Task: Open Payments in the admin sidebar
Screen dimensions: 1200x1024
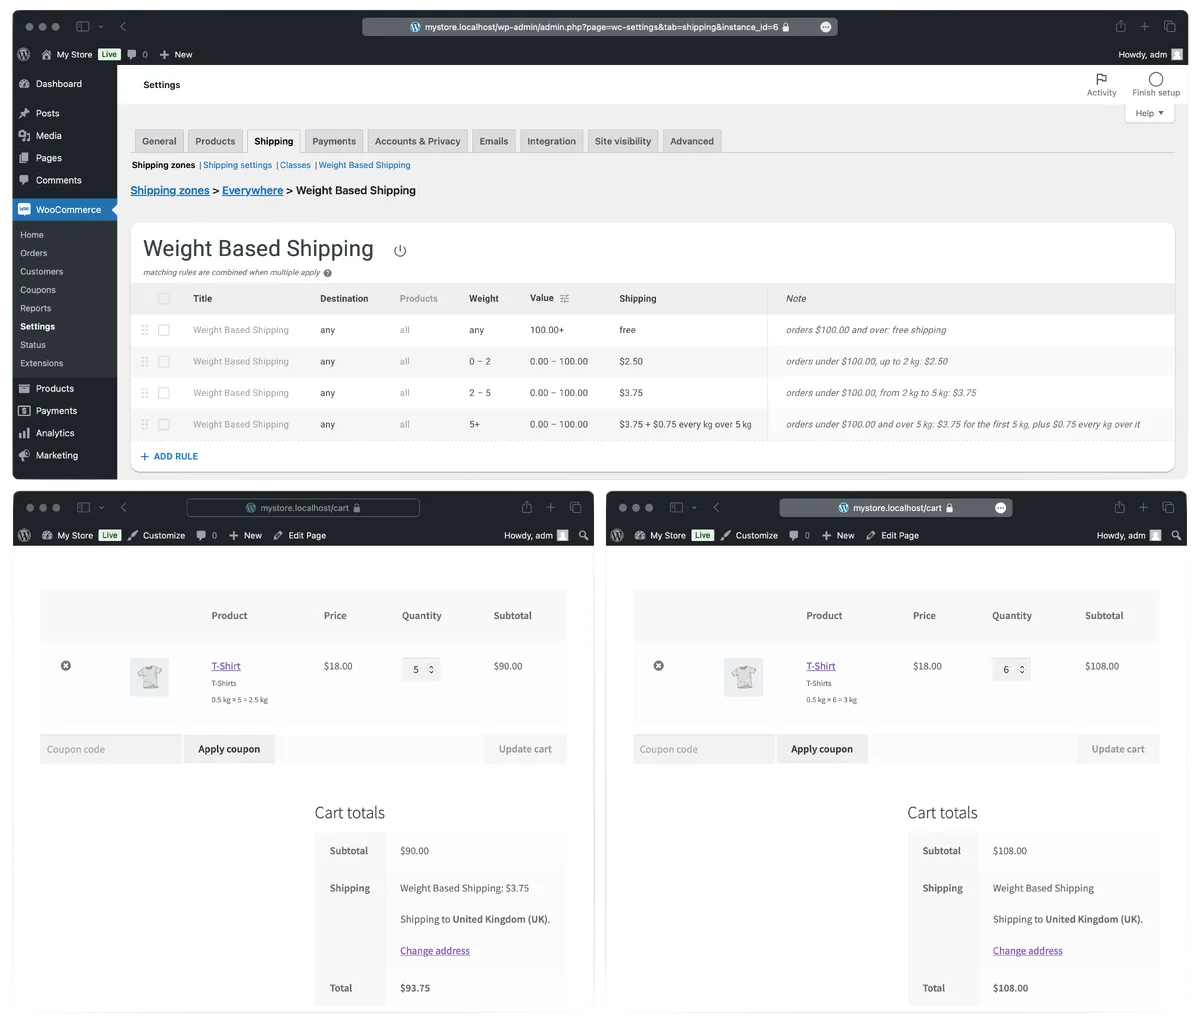Action: tap(56, 411)
